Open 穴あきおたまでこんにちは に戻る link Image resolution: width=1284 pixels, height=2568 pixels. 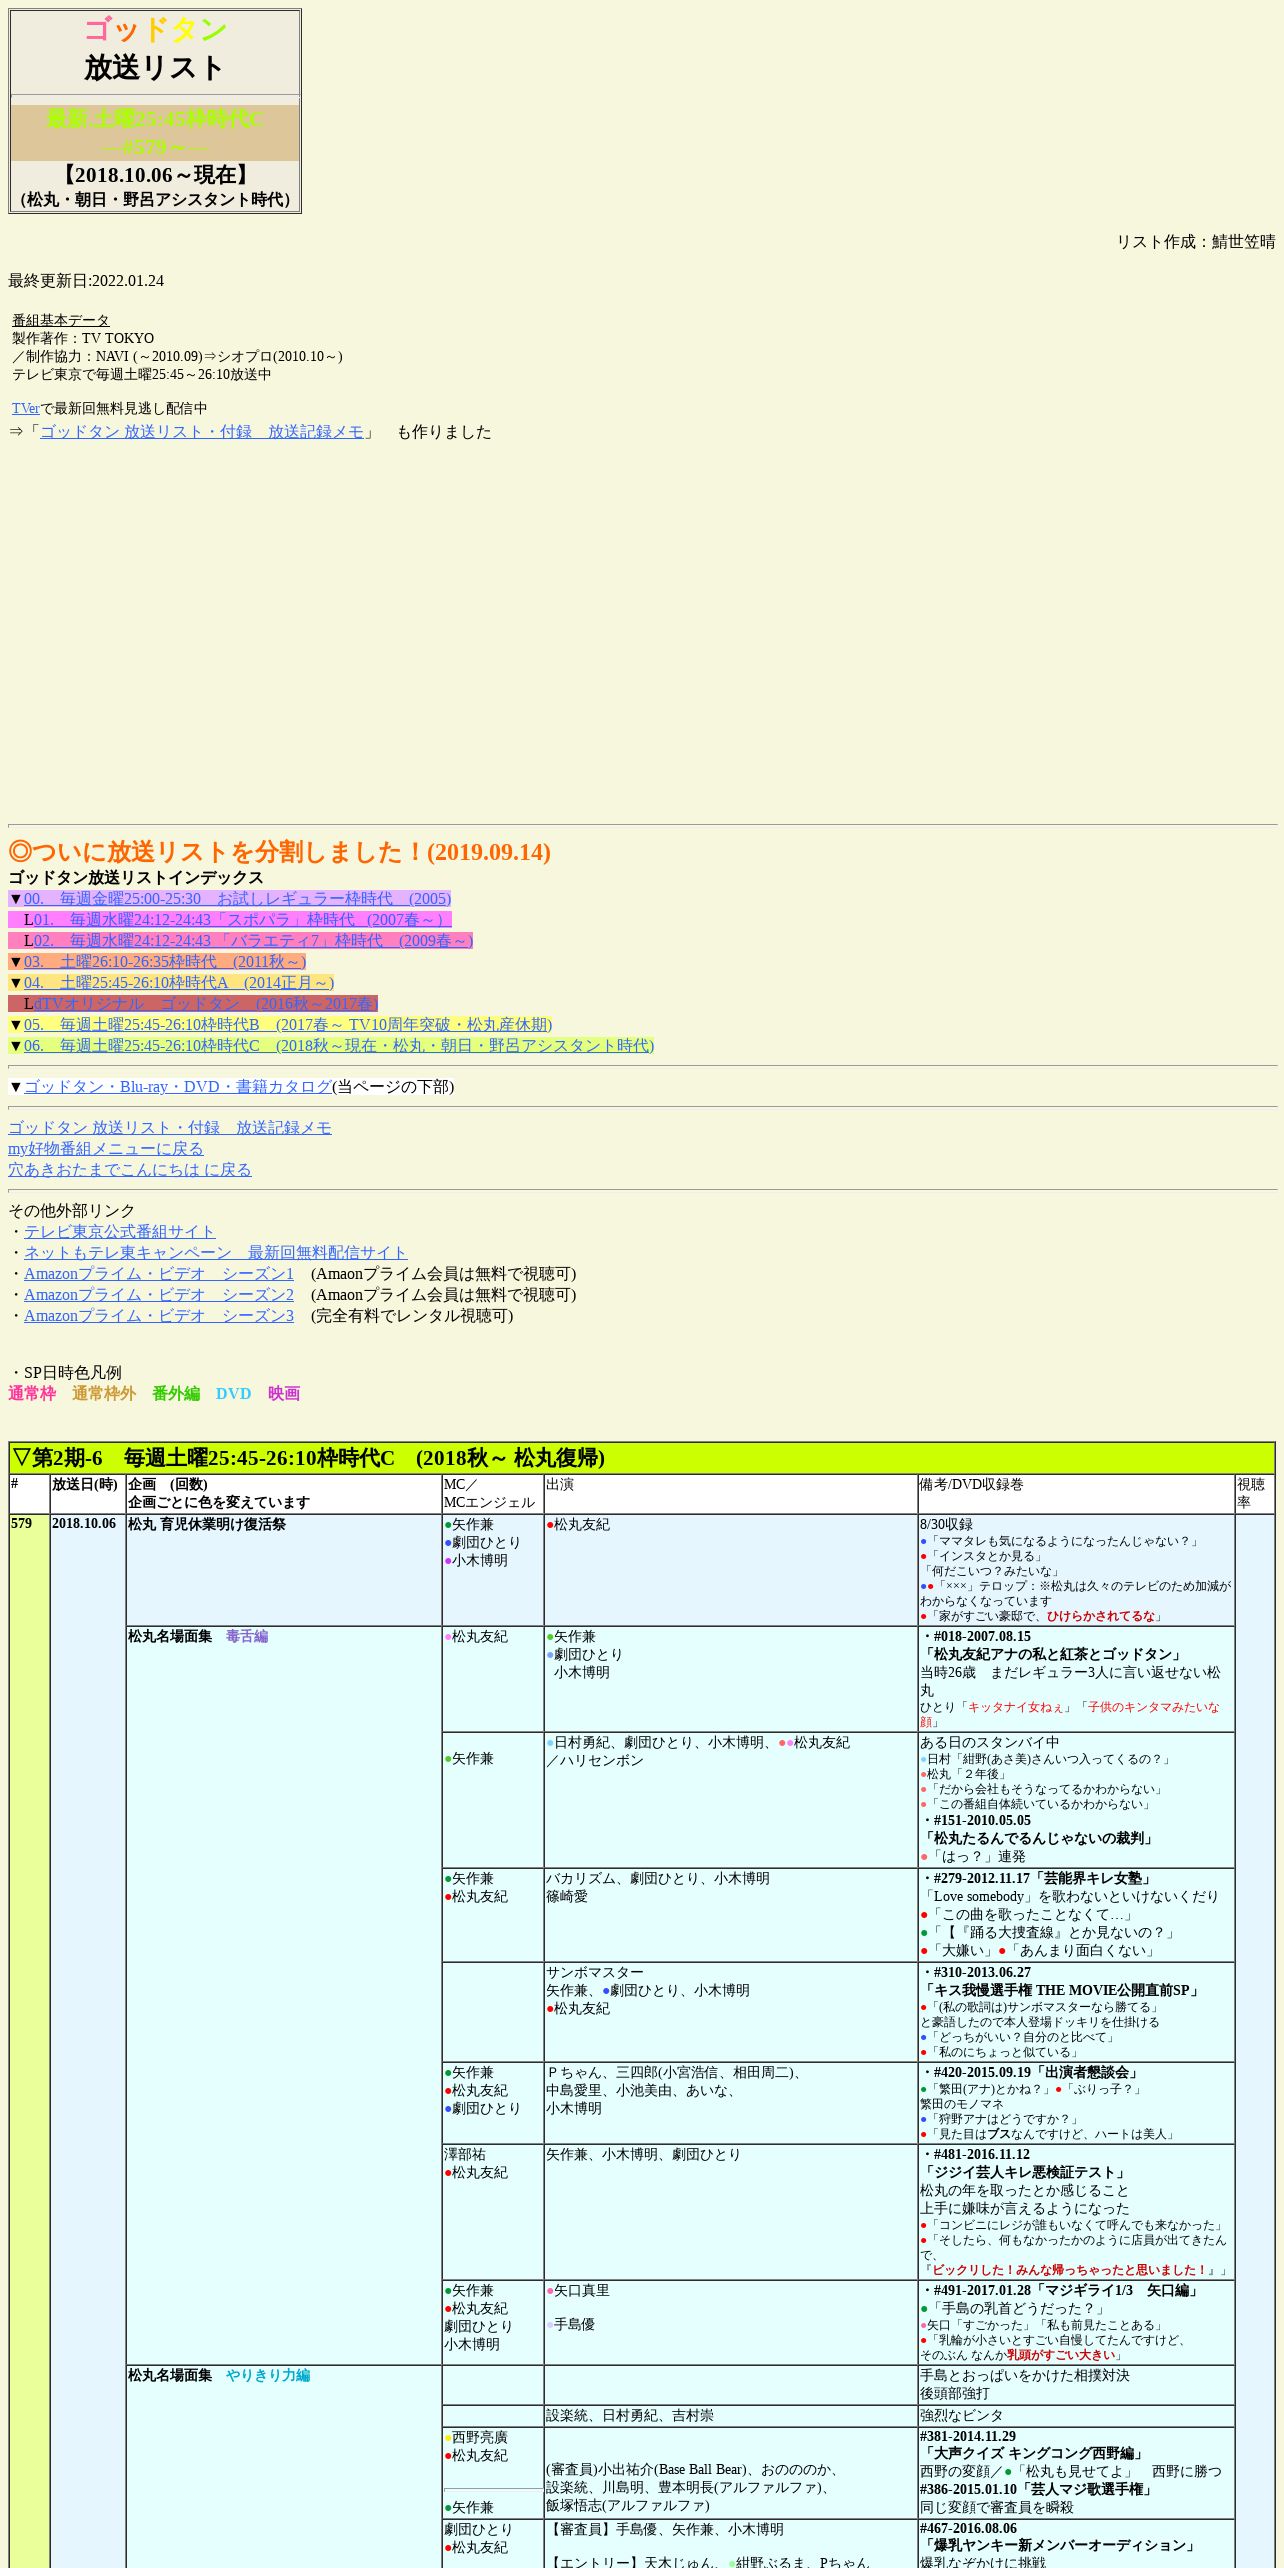pyautogui.click(x=130, y=1170)
